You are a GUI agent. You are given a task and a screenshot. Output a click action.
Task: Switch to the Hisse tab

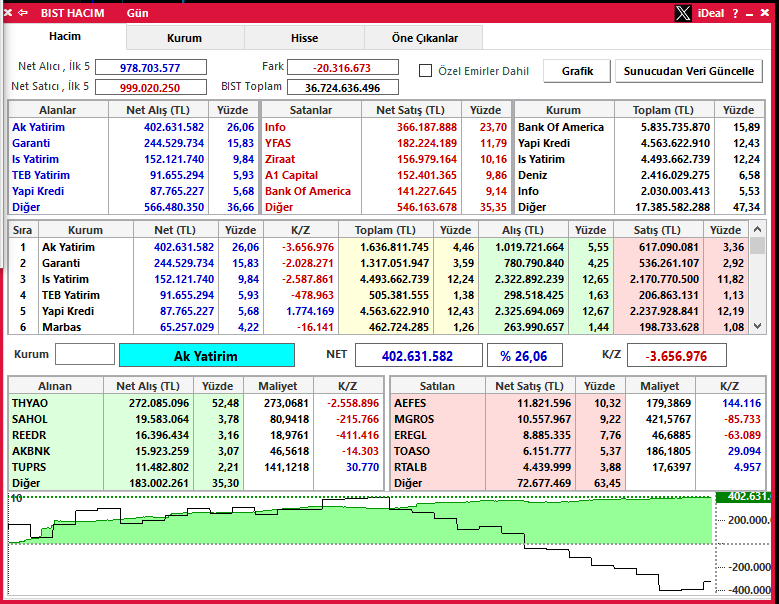(304, 38)
